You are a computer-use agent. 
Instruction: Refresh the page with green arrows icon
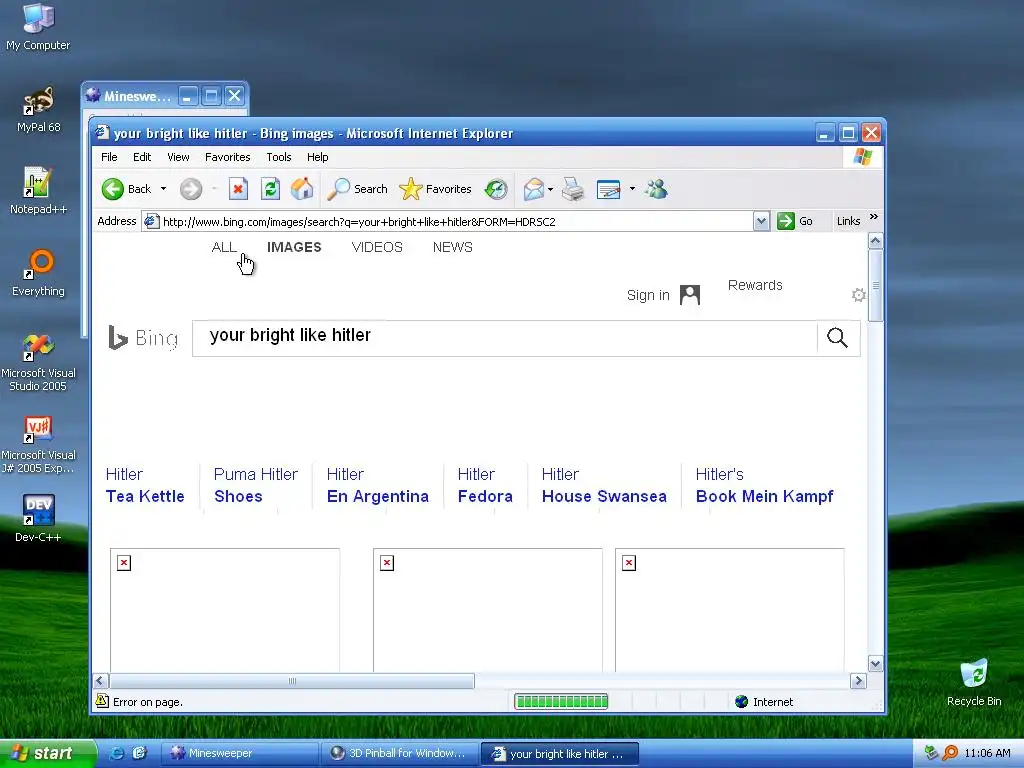coord(270,189)
